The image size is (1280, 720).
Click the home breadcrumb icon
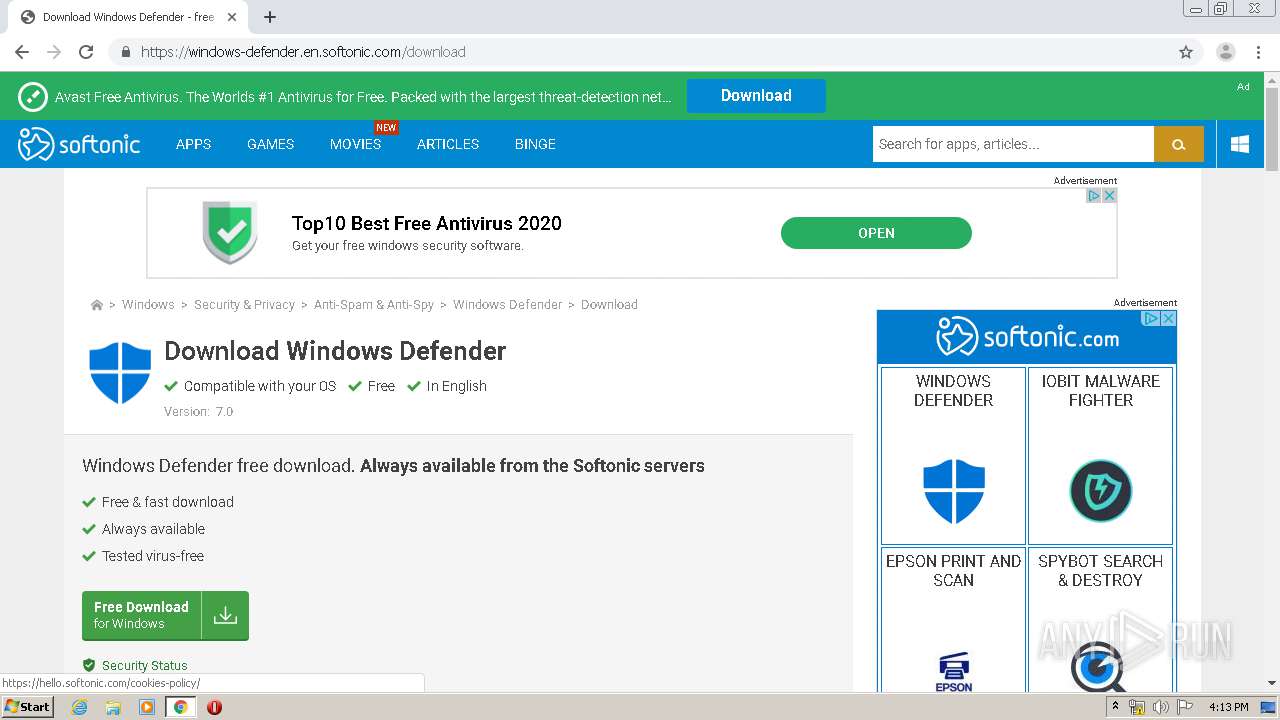(96, 305)
